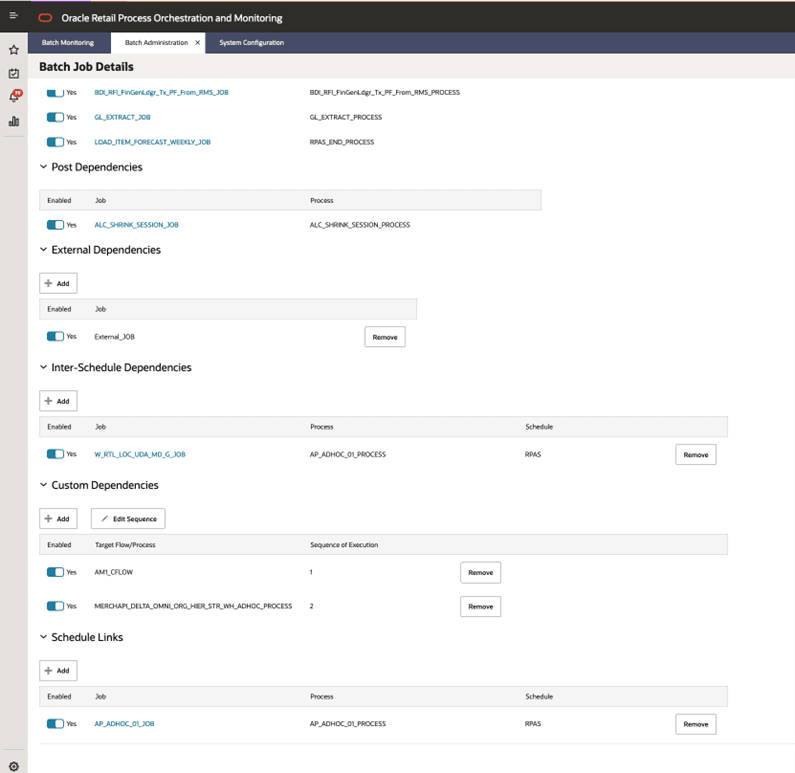
Task: Click Target Flow/Process column header
Action: point(125,544)
